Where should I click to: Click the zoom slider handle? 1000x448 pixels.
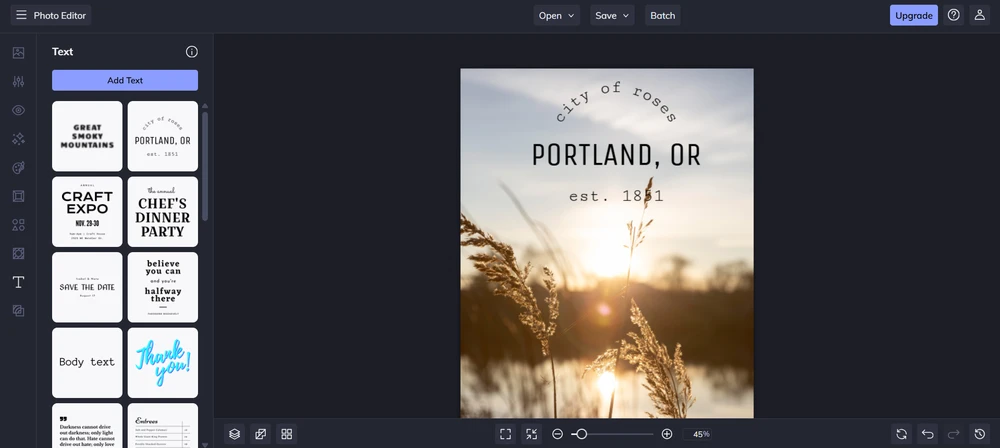tap(580, 434)
